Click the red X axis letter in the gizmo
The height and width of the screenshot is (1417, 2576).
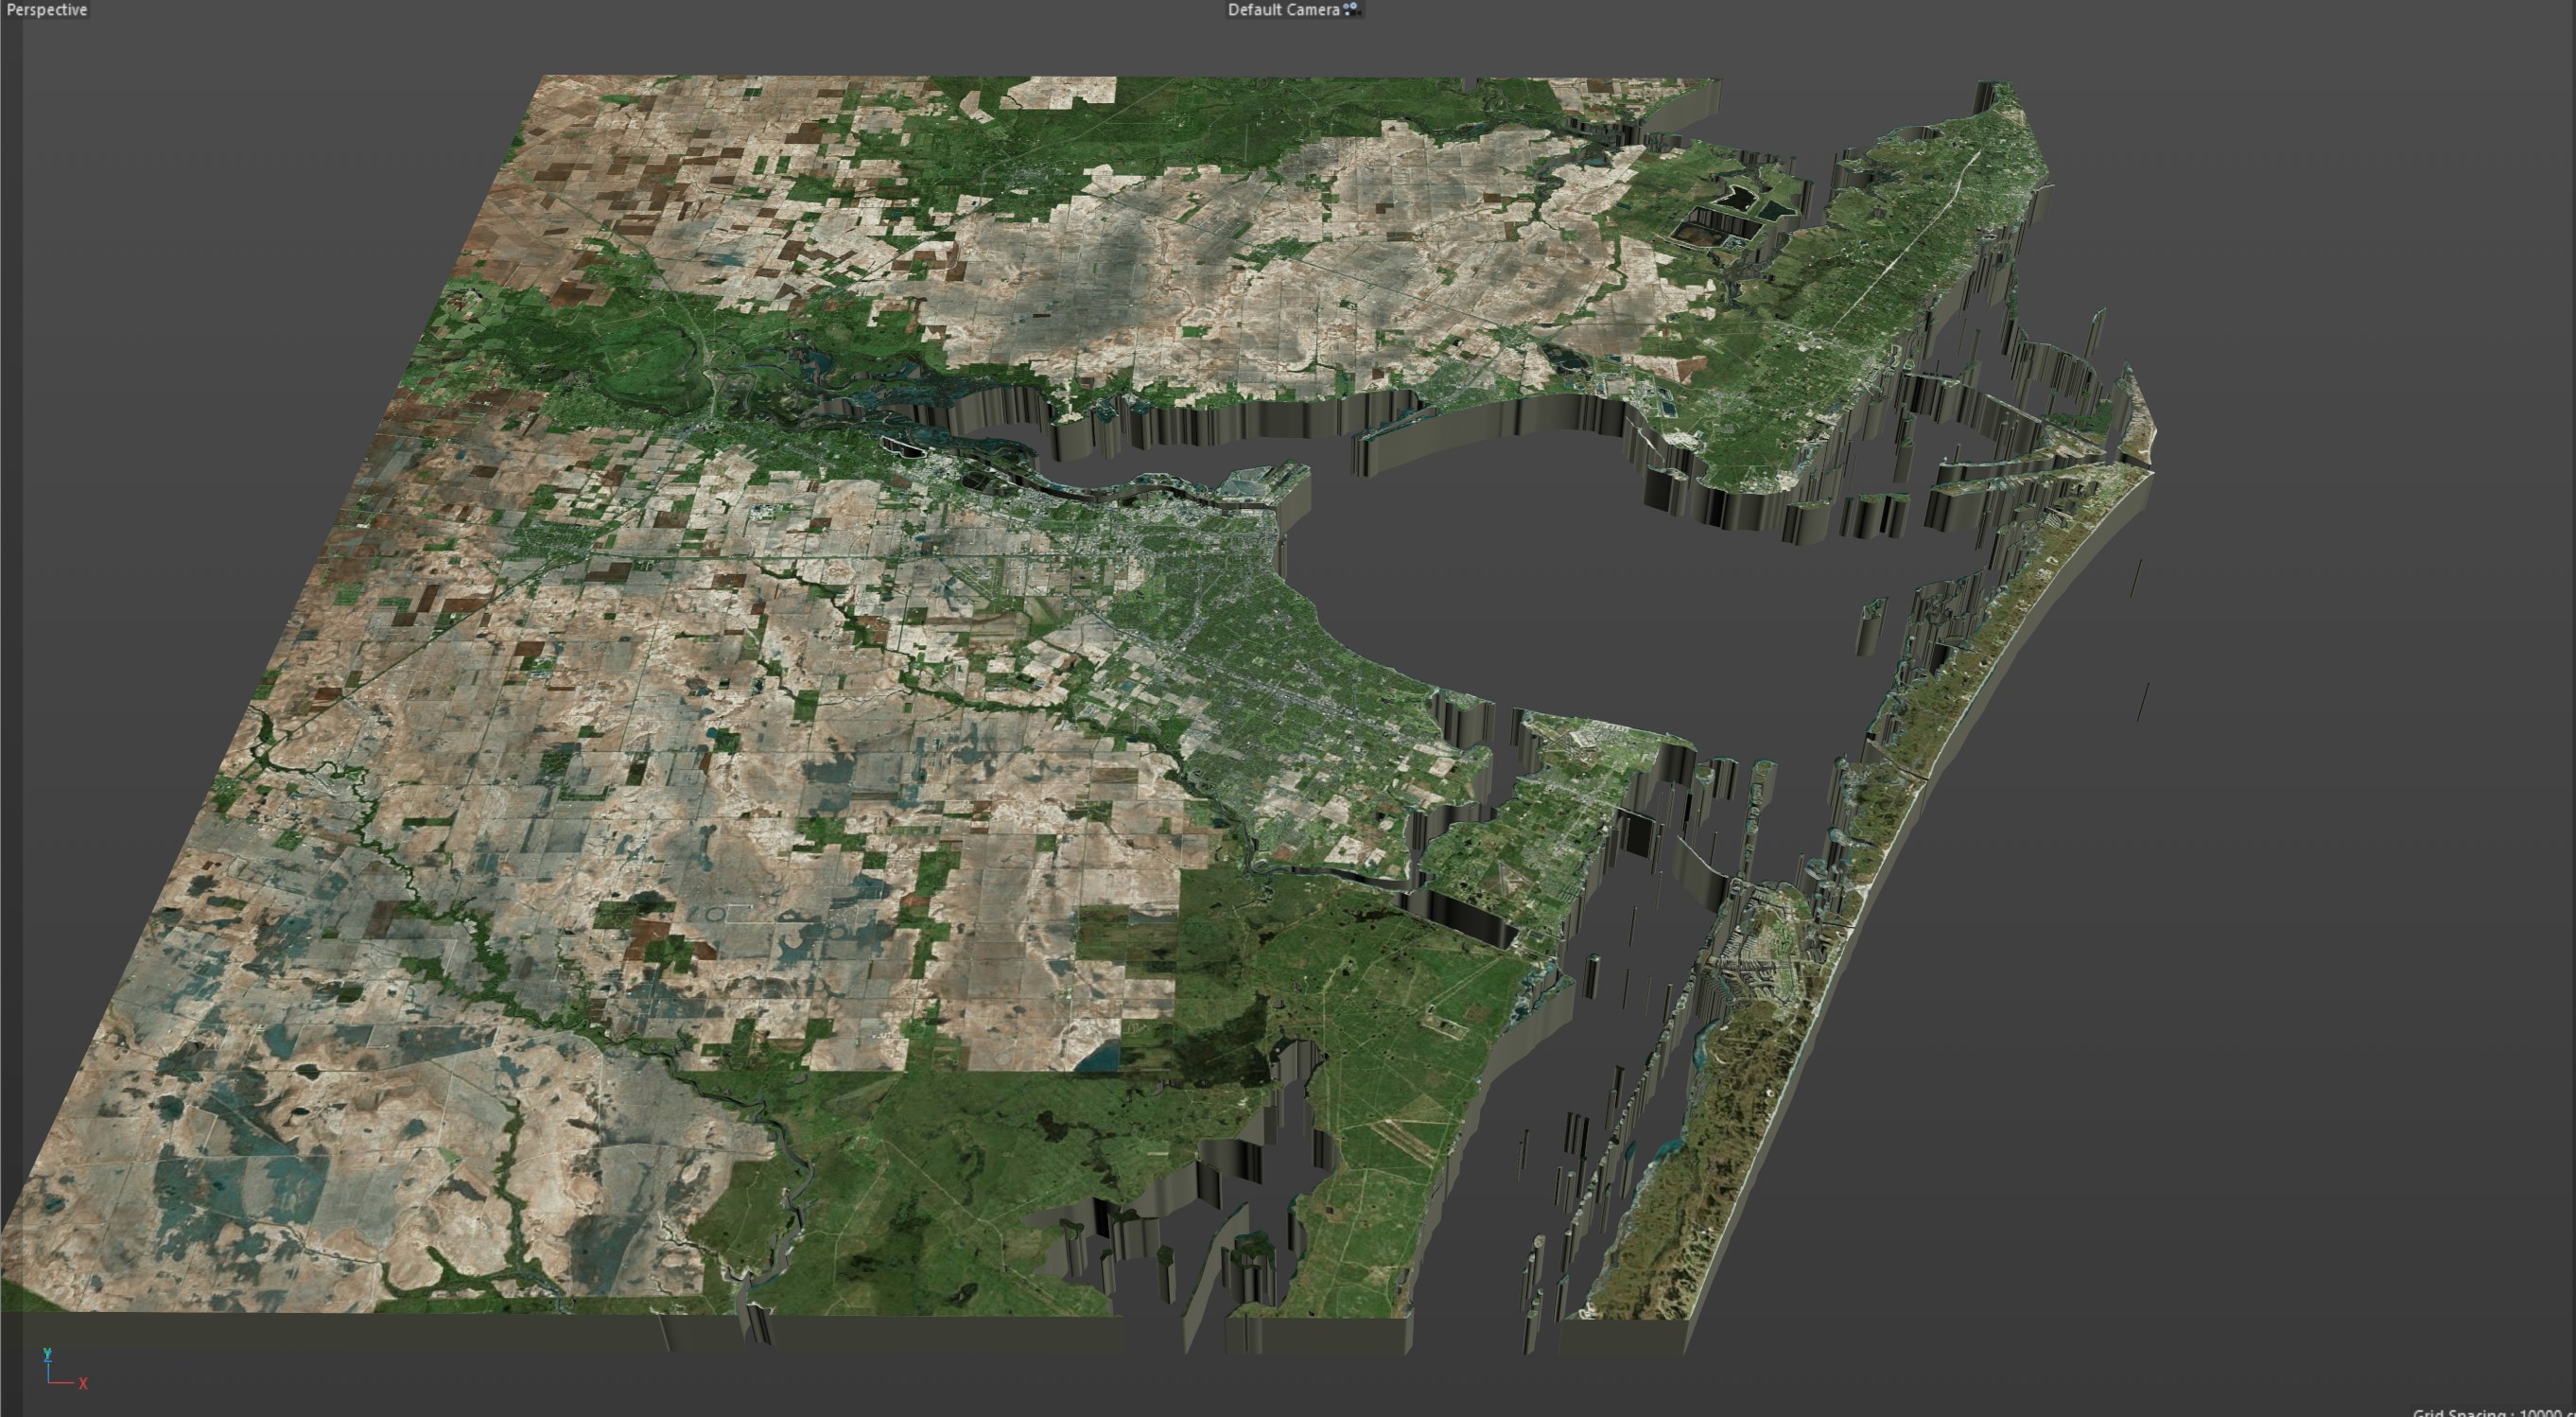(x=83, y=1384)
